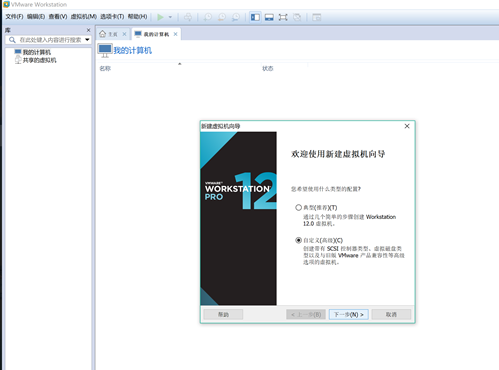Screen dimensions: 499x370
Task: Open the 帮助(H) menu
Action: pyautogui.click(x=137, y=16)
